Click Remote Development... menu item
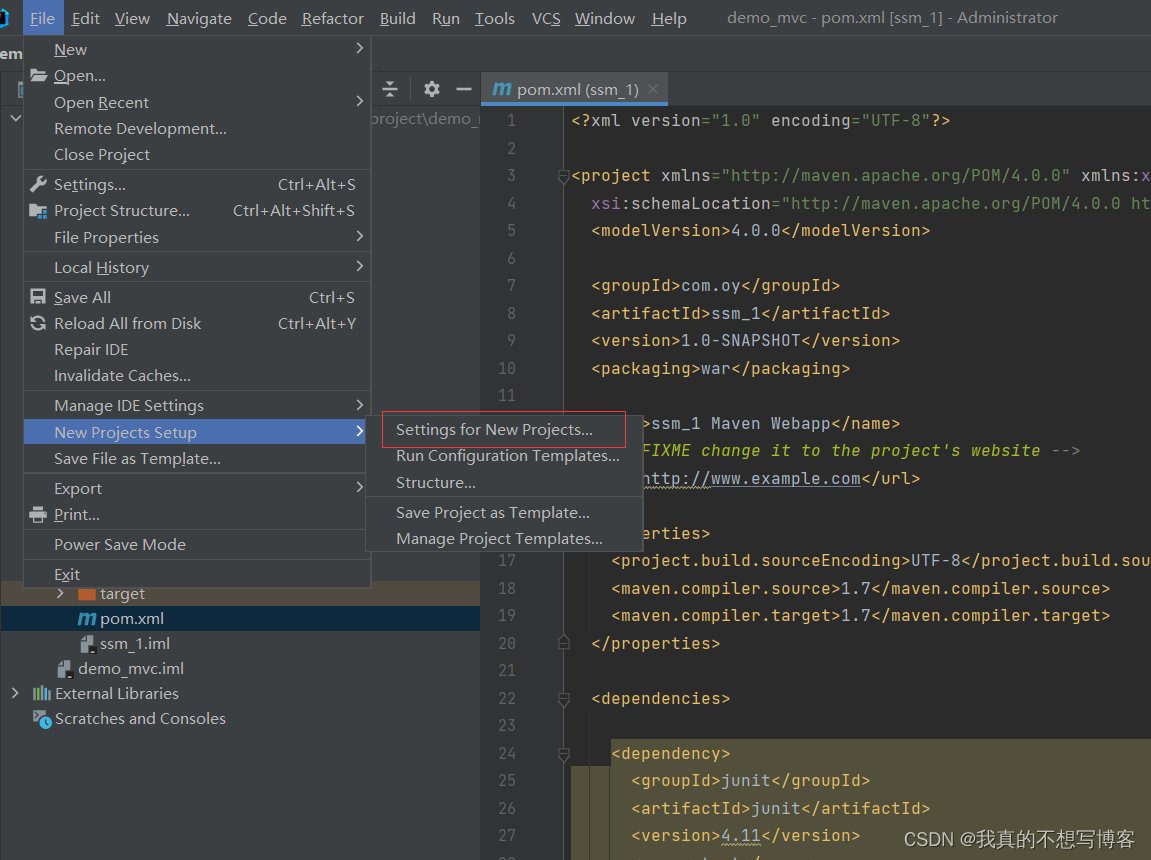 pyautogui.click(x=197, y=128)
